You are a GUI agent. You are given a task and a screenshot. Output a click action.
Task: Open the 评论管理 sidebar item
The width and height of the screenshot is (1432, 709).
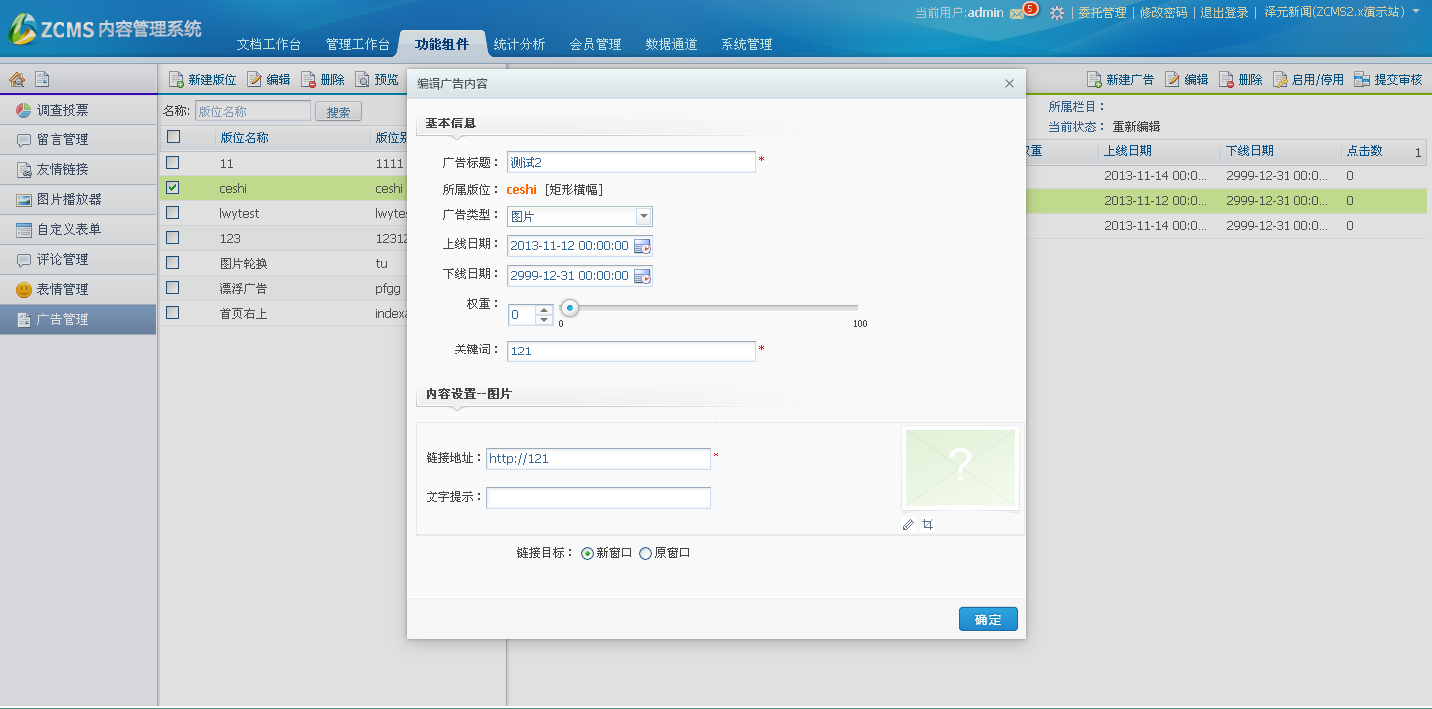click(63, 259)
